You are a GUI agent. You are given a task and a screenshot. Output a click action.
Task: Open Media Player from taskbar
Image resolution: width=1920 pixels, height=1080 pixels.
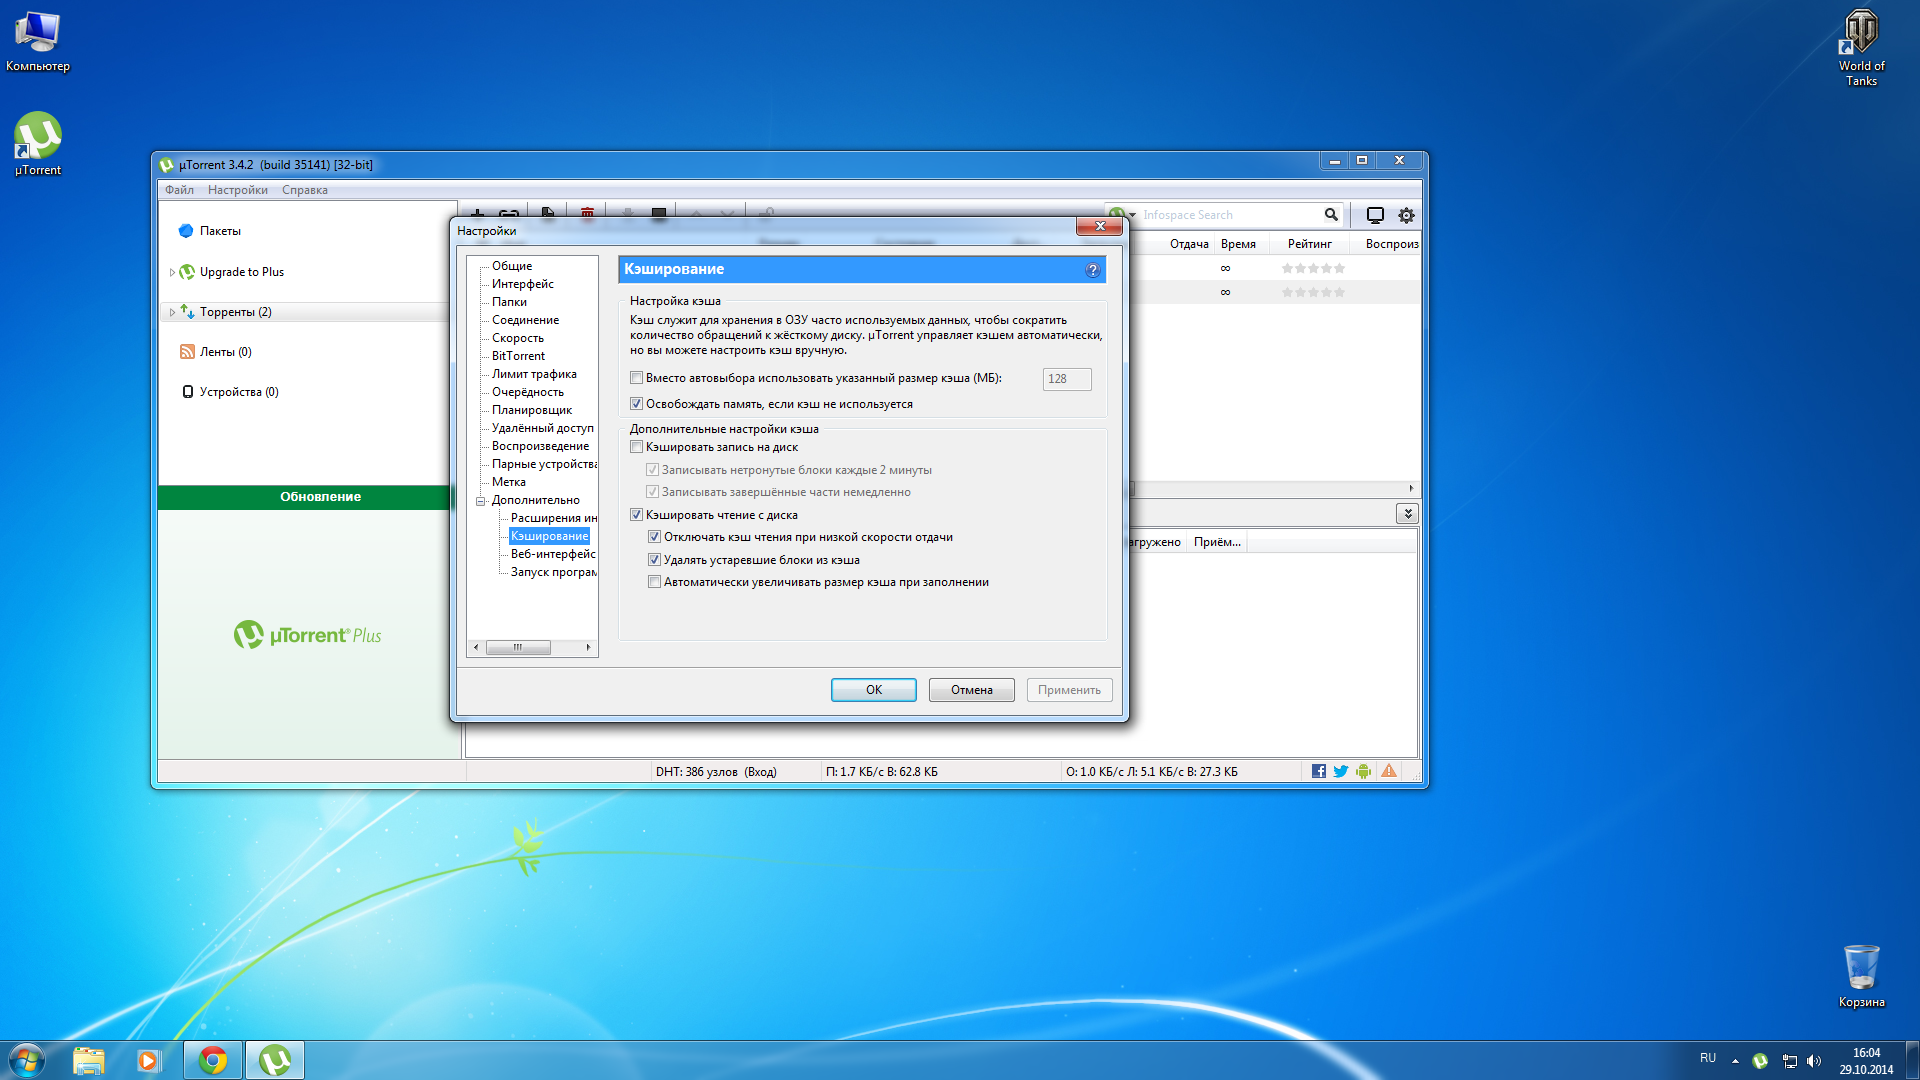click(x=149, y=1060)
